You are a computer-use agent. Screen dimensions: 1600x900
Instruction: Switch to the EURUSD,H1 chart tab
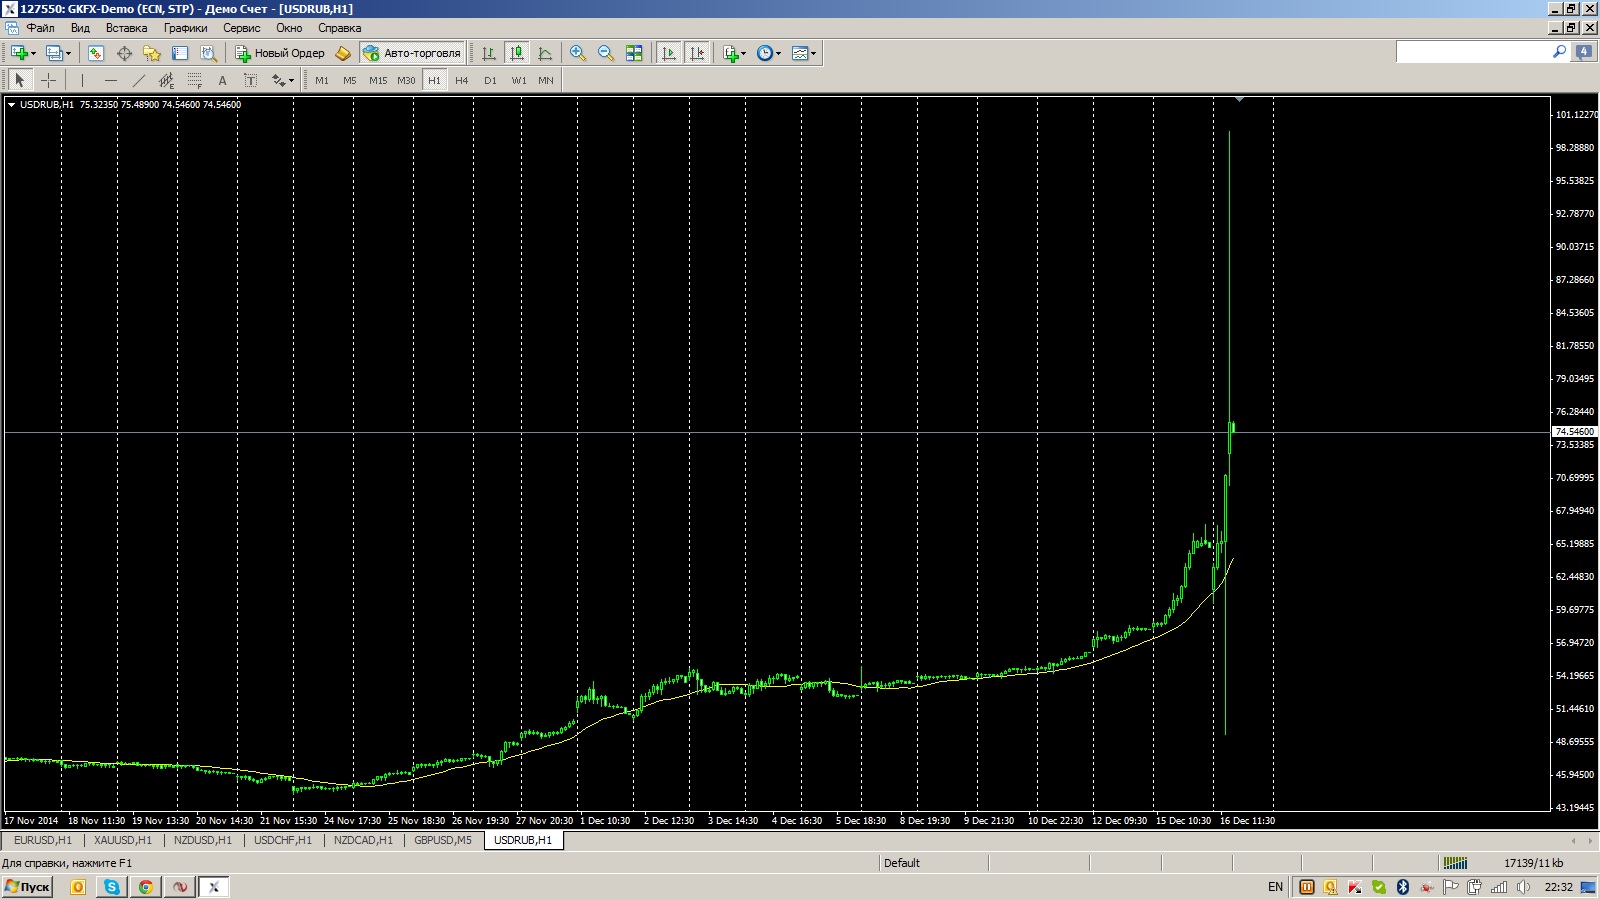pos(43,840)
